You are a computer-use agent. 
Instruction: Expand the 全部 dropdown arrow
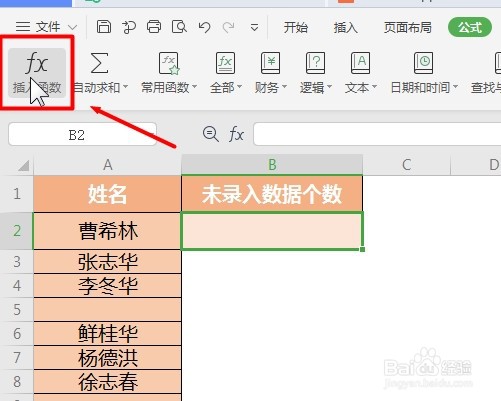[239, 87]
